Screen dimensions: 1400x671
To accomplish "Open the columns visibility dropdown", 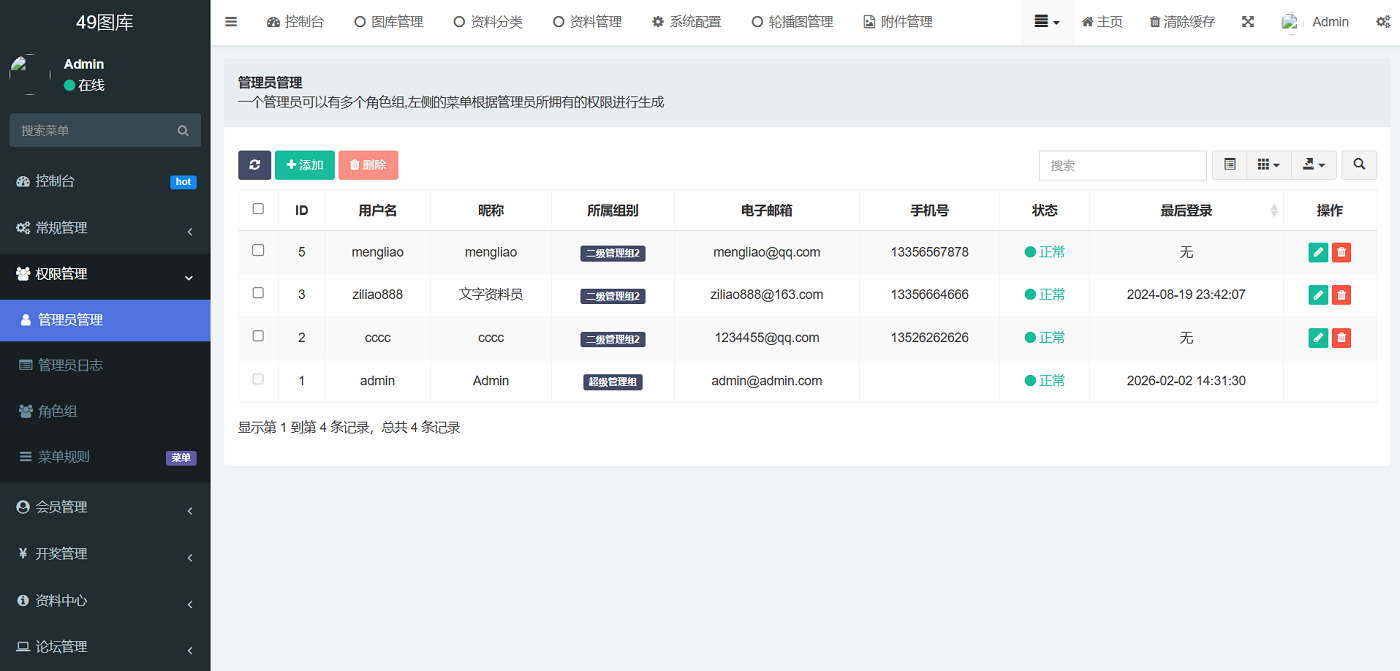I will coord(1268,165).
